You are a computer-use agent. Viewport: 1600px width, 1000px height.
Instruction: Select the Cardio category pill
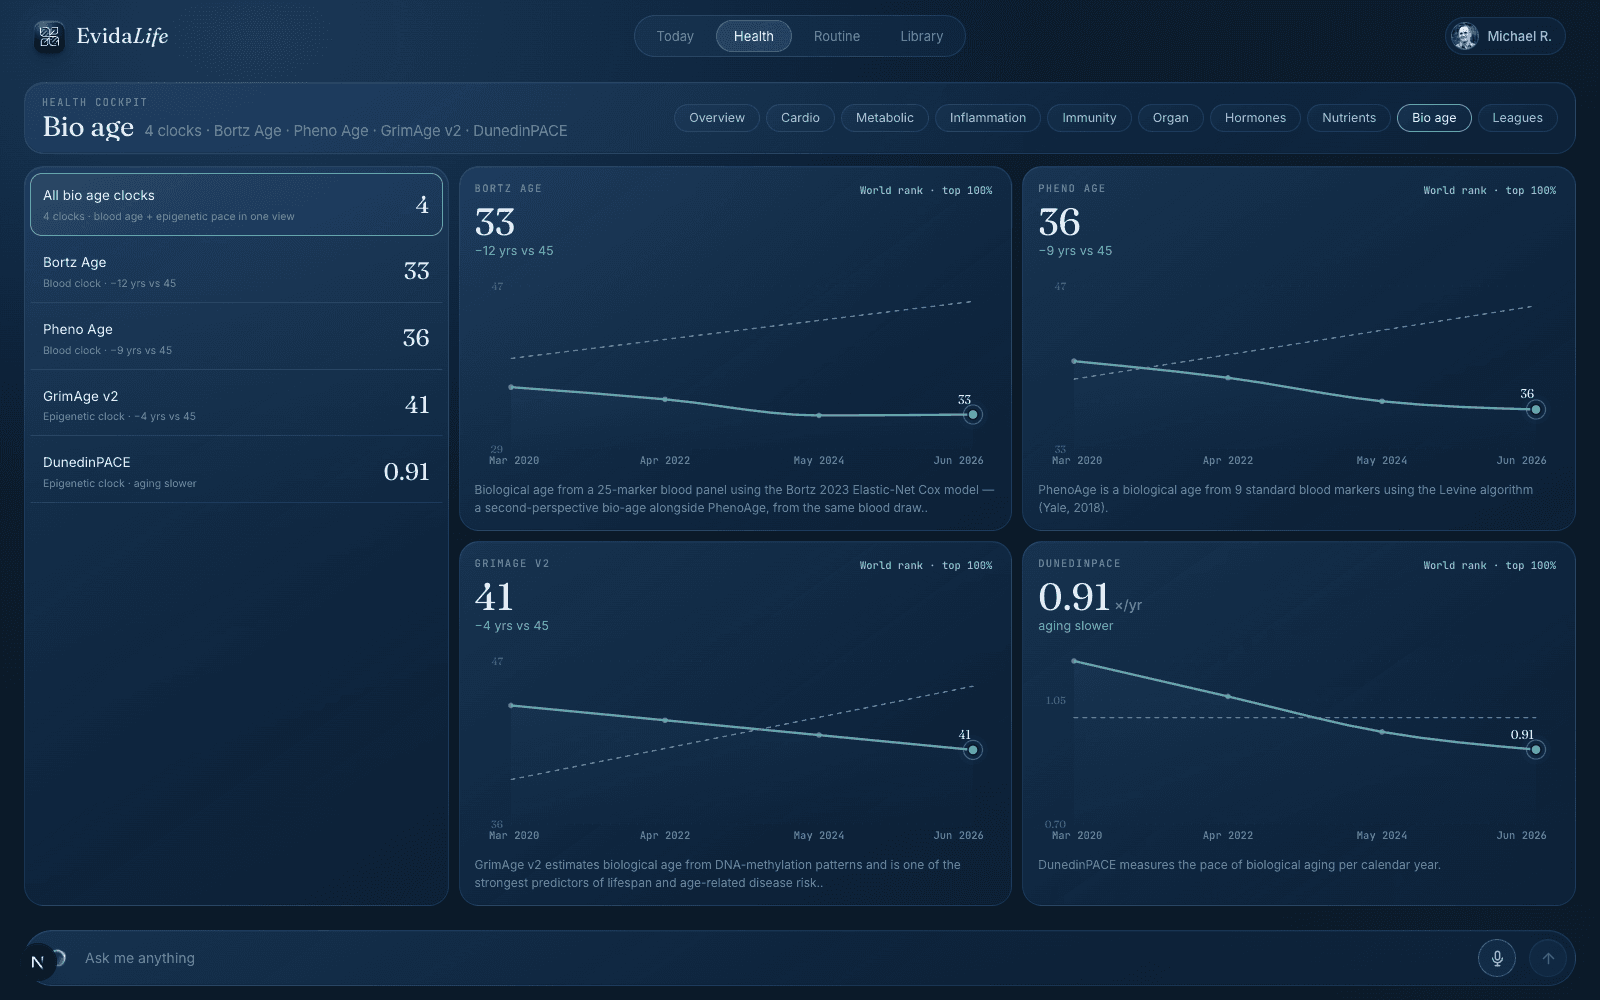pyautogui.click(x=800, y=118)
